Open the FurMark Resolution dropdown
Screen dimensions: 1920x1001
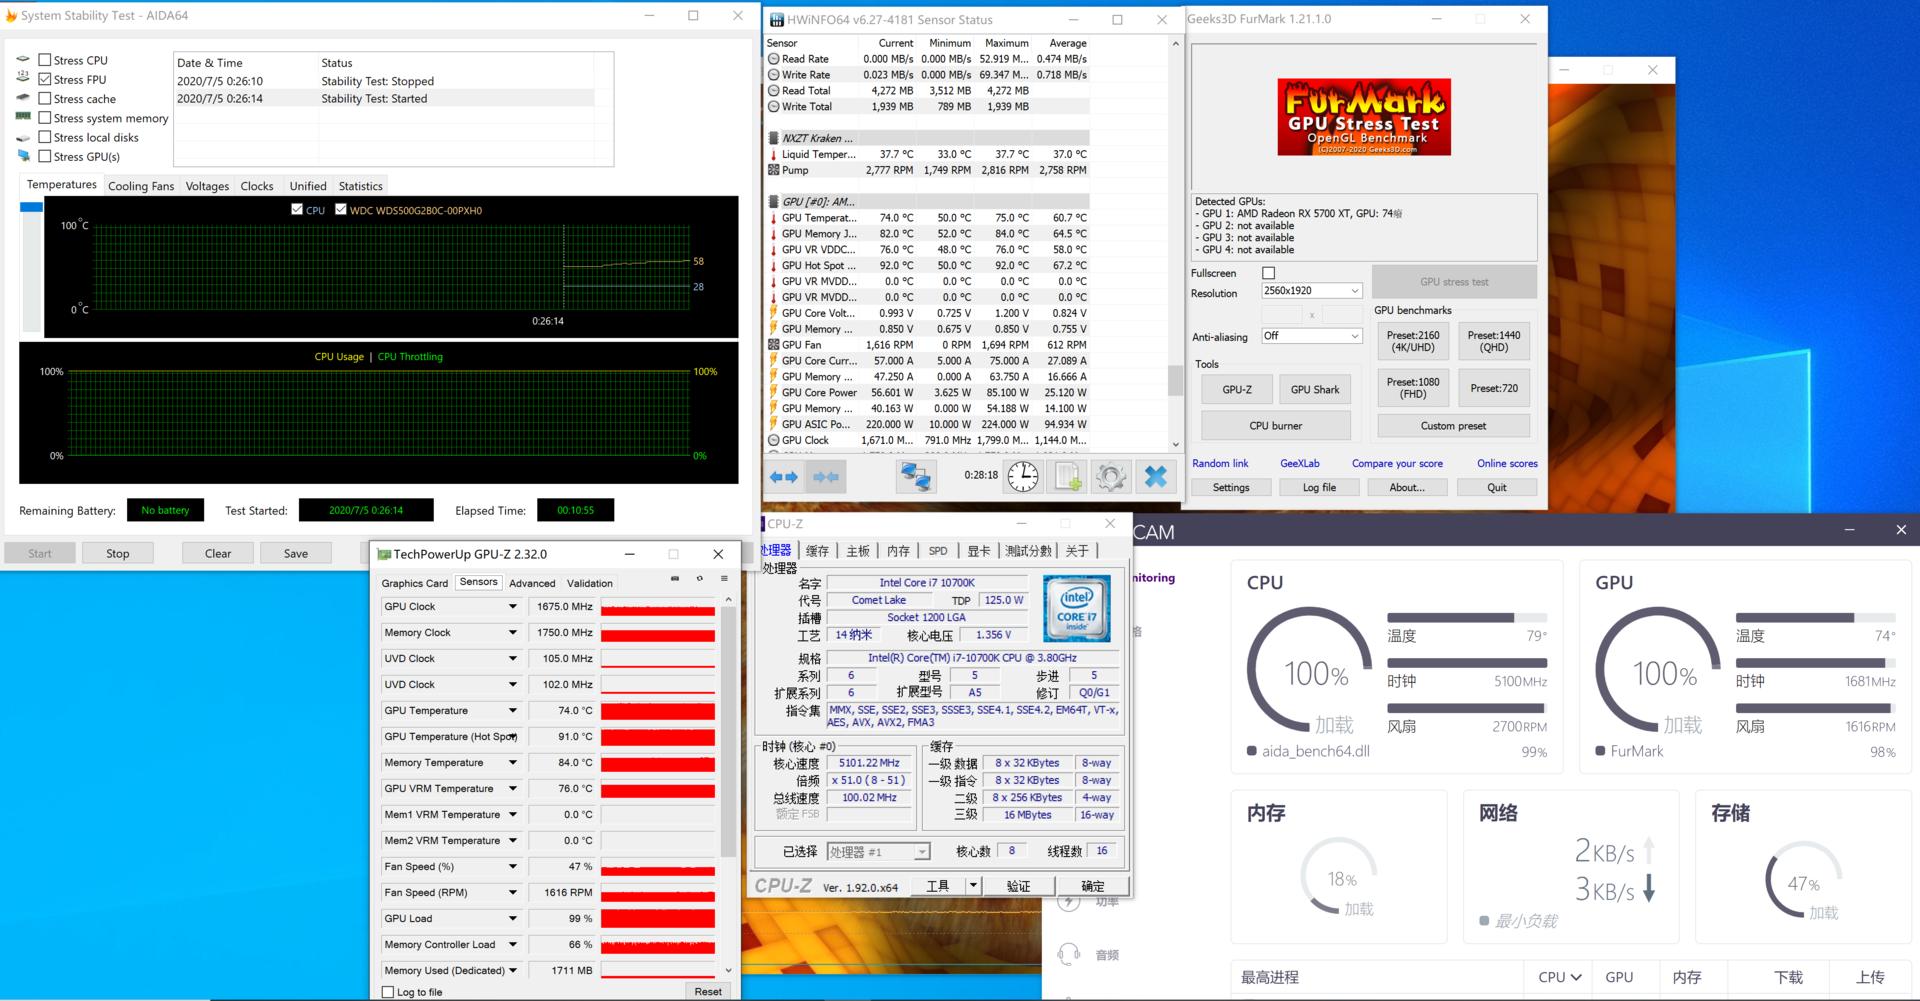pyautogui.click(x=1311, y=291)
